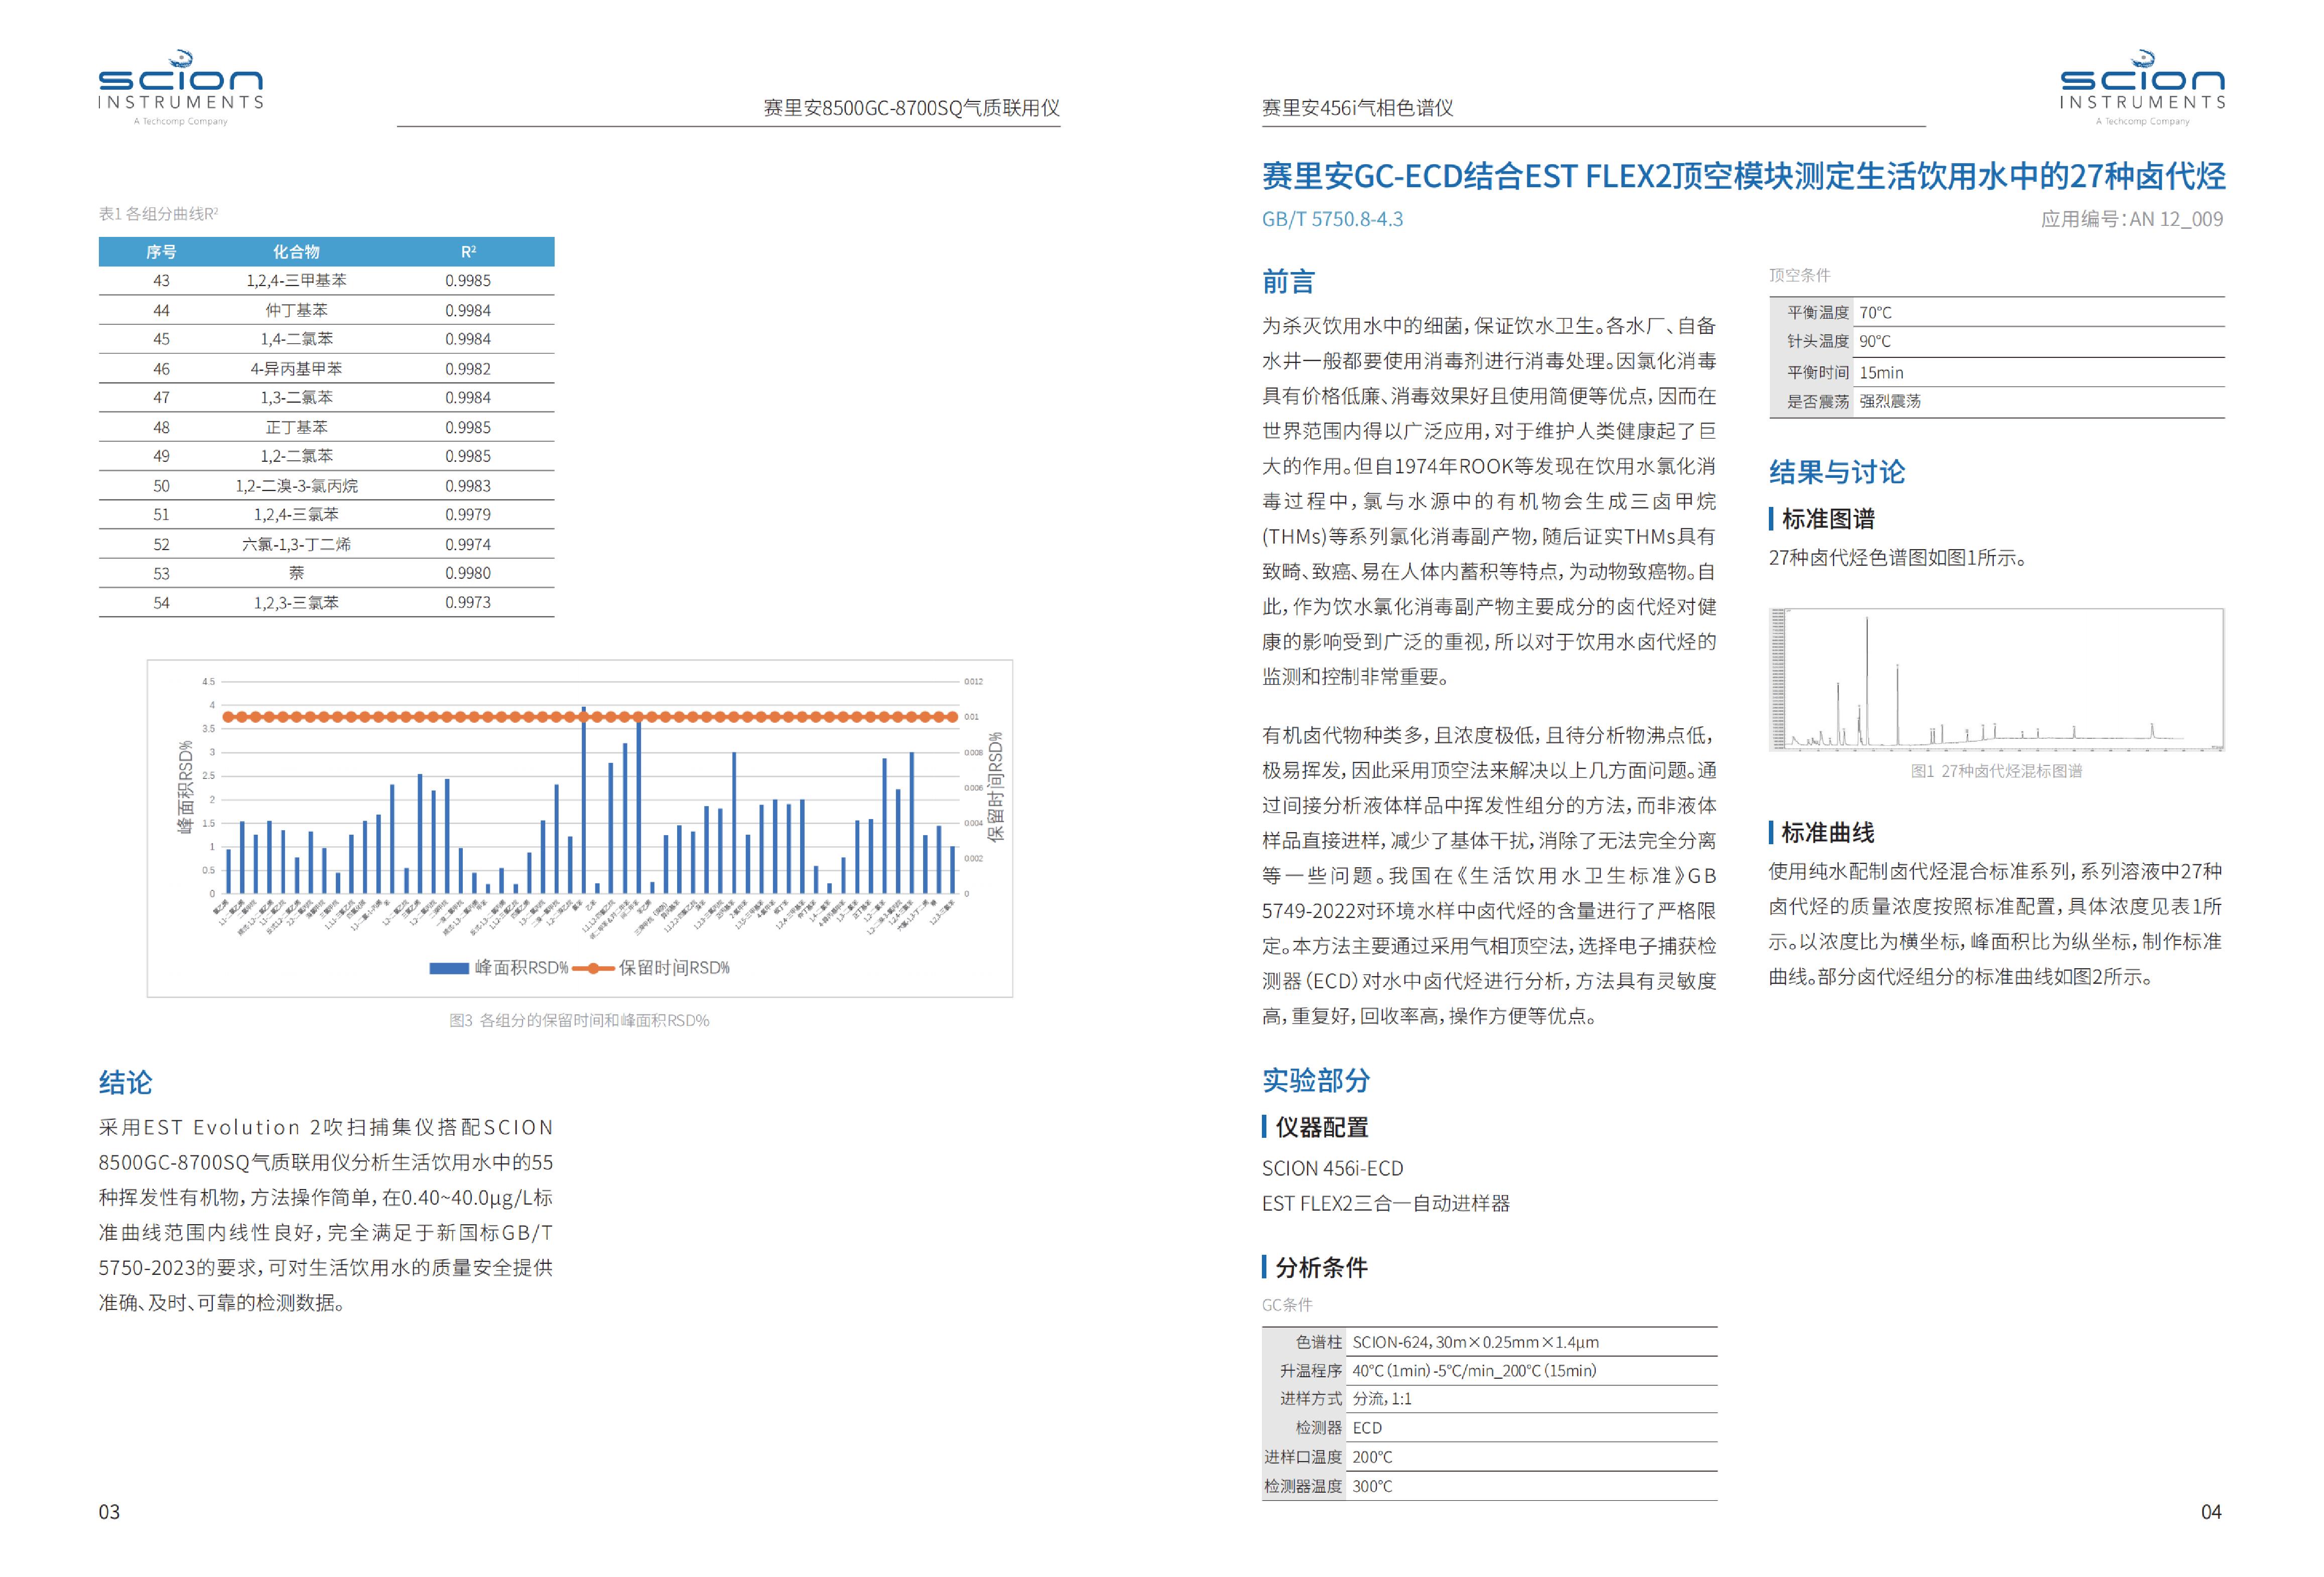The image size is (2324, 1577).
Task: Click the RSD% bar chart figure
Action: [x=580, y=828]
